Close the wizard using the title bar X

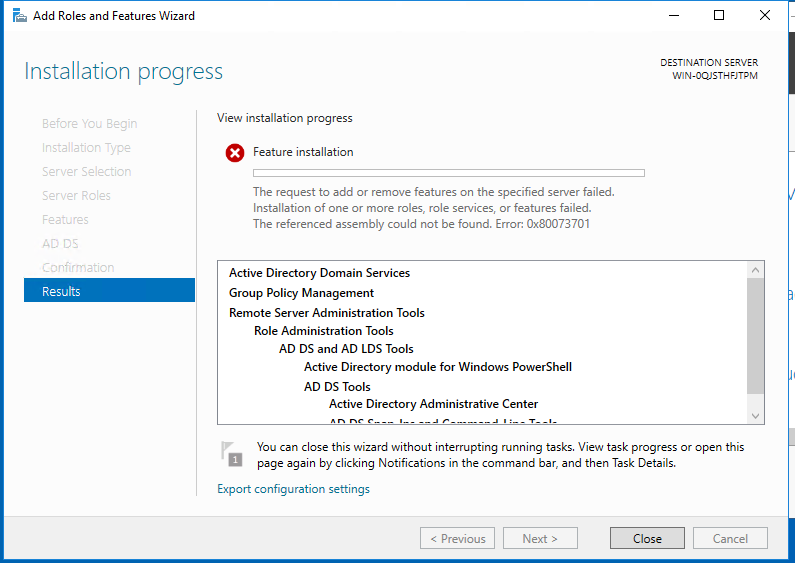(765, 16)
